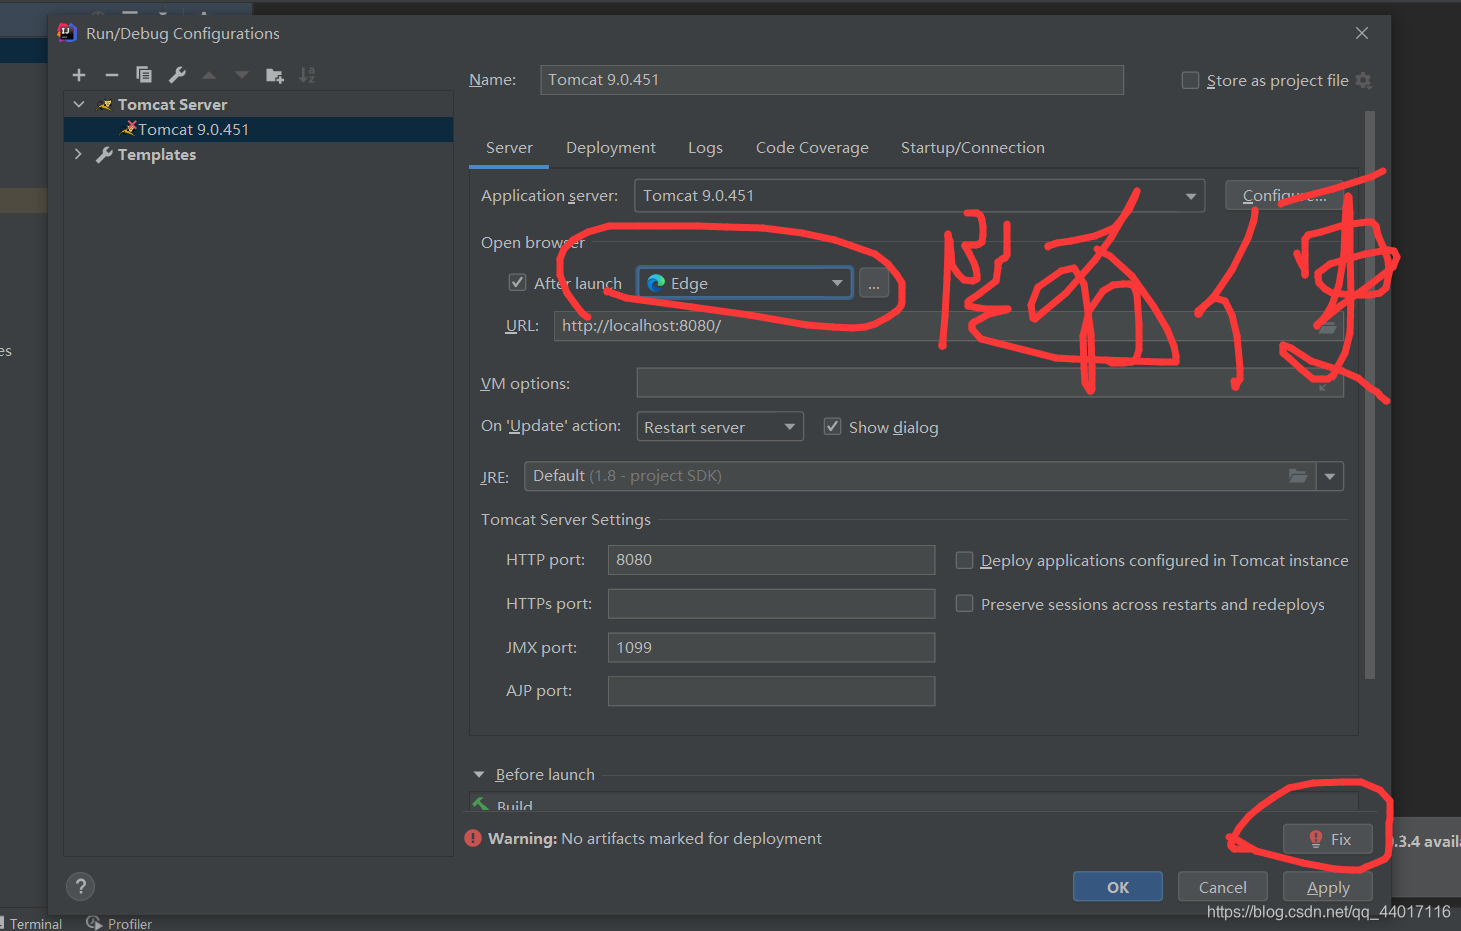Move configuration down with the arrow
Image resolution: width=1461 pixels, height=931 pixels.
(242, 75)
